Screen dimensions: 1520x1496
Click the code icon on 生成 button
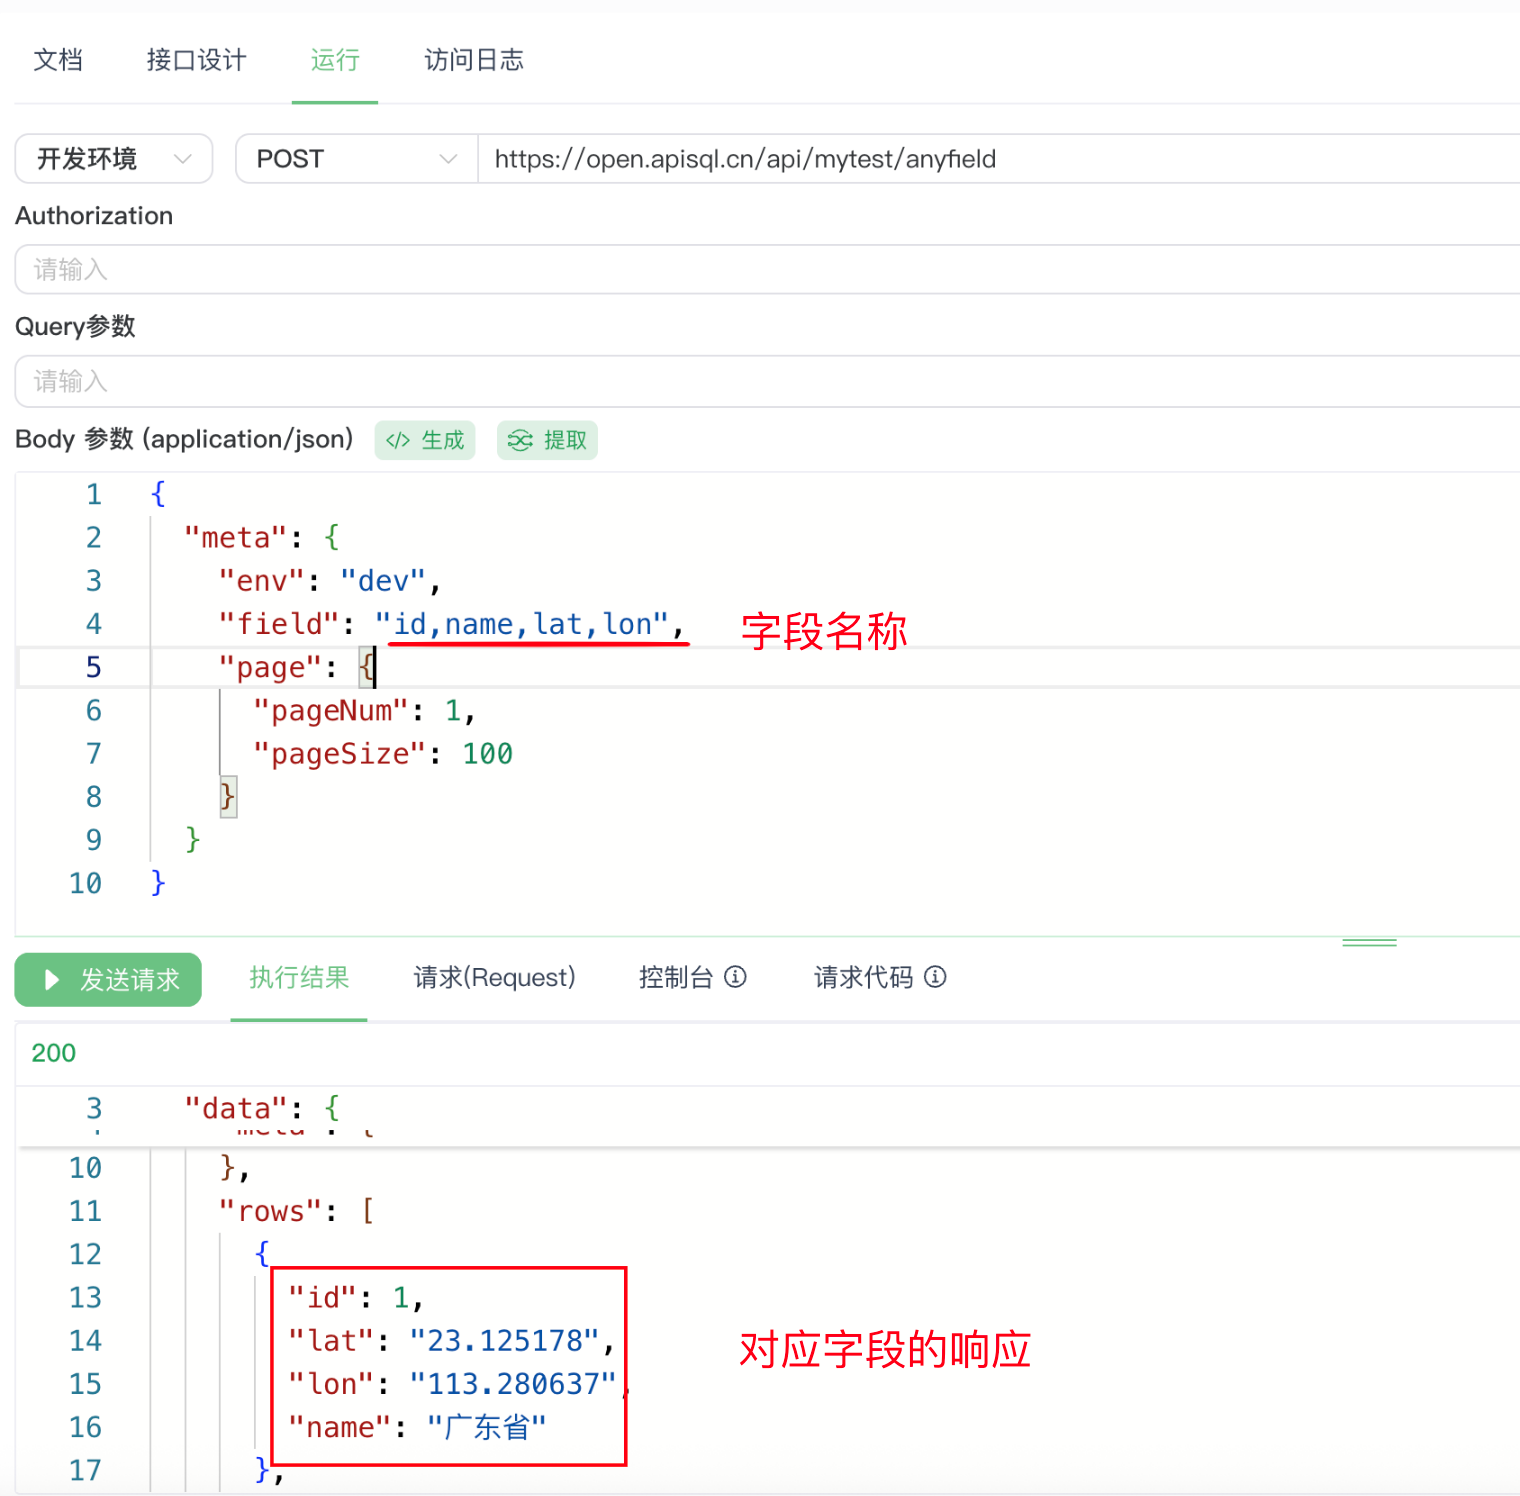point(398,441)
